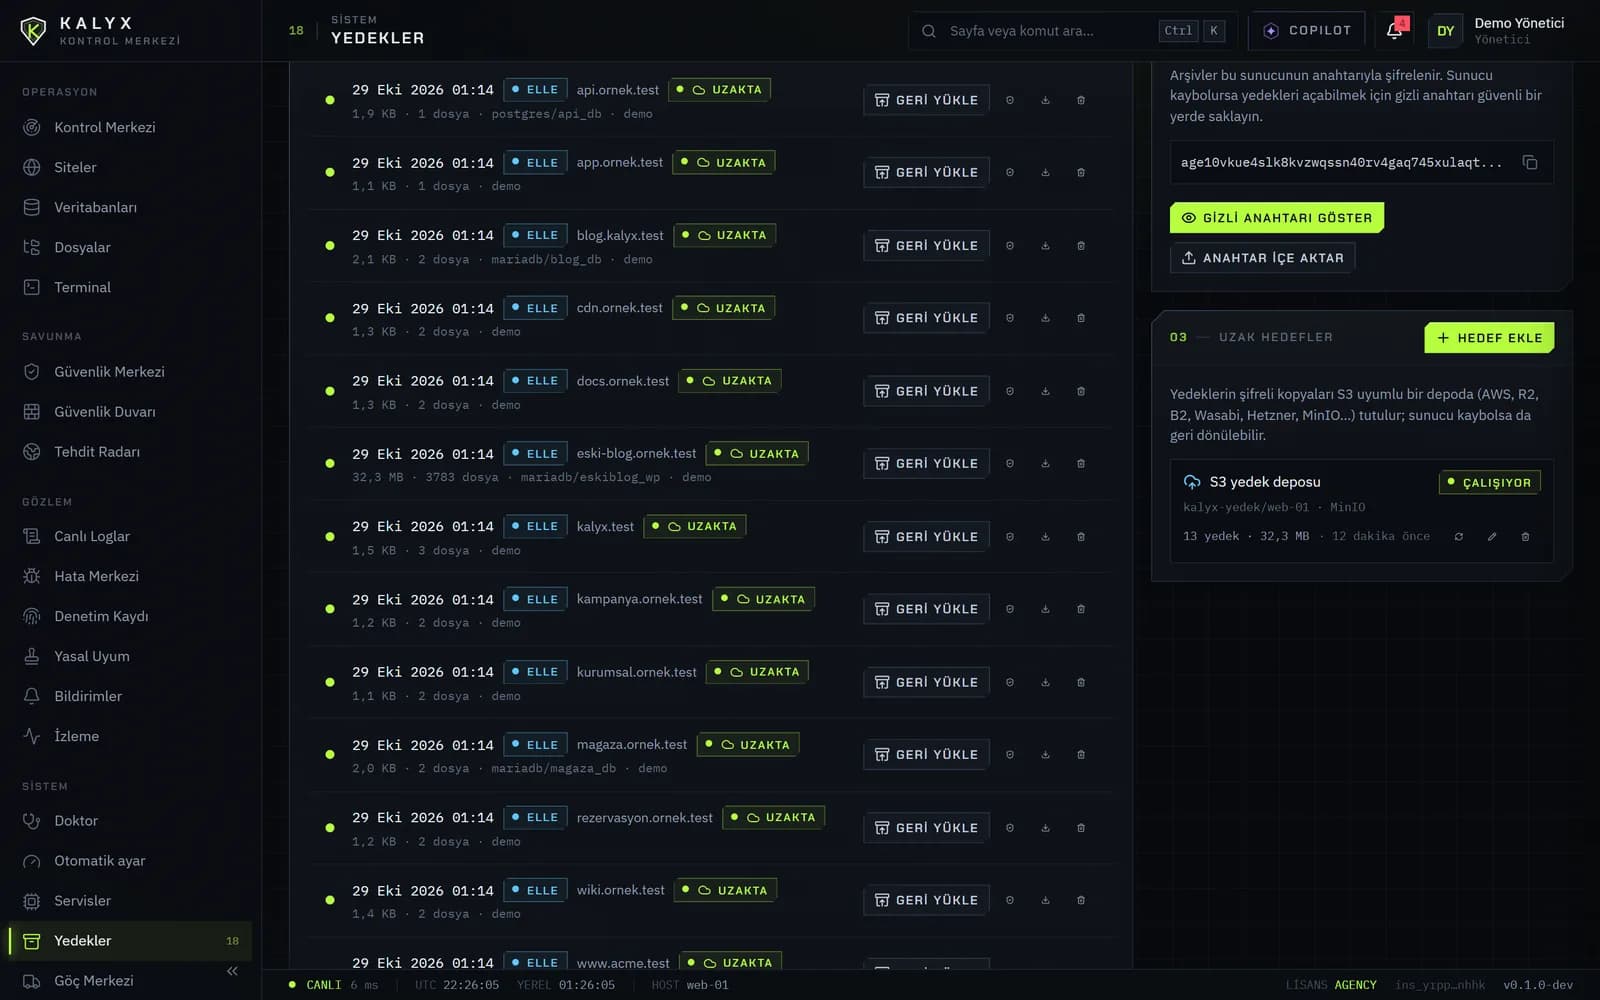This screenshot has width=1600, height=1000.
Task: Download the magaza.ornek.test backup
Action: coord(1045,755)
